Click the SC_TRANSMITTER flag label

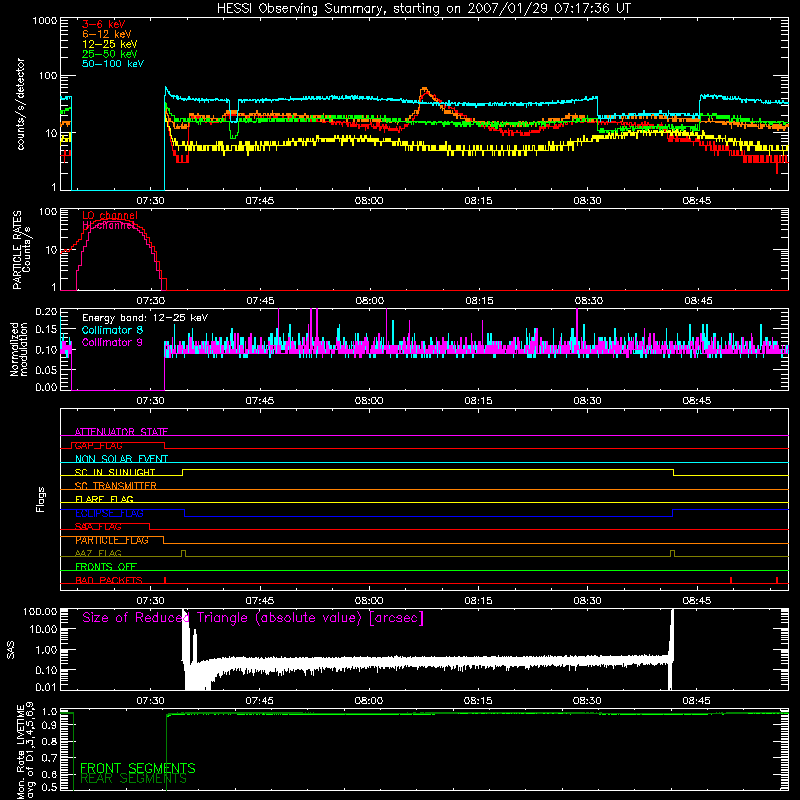[x=116, y=486]
